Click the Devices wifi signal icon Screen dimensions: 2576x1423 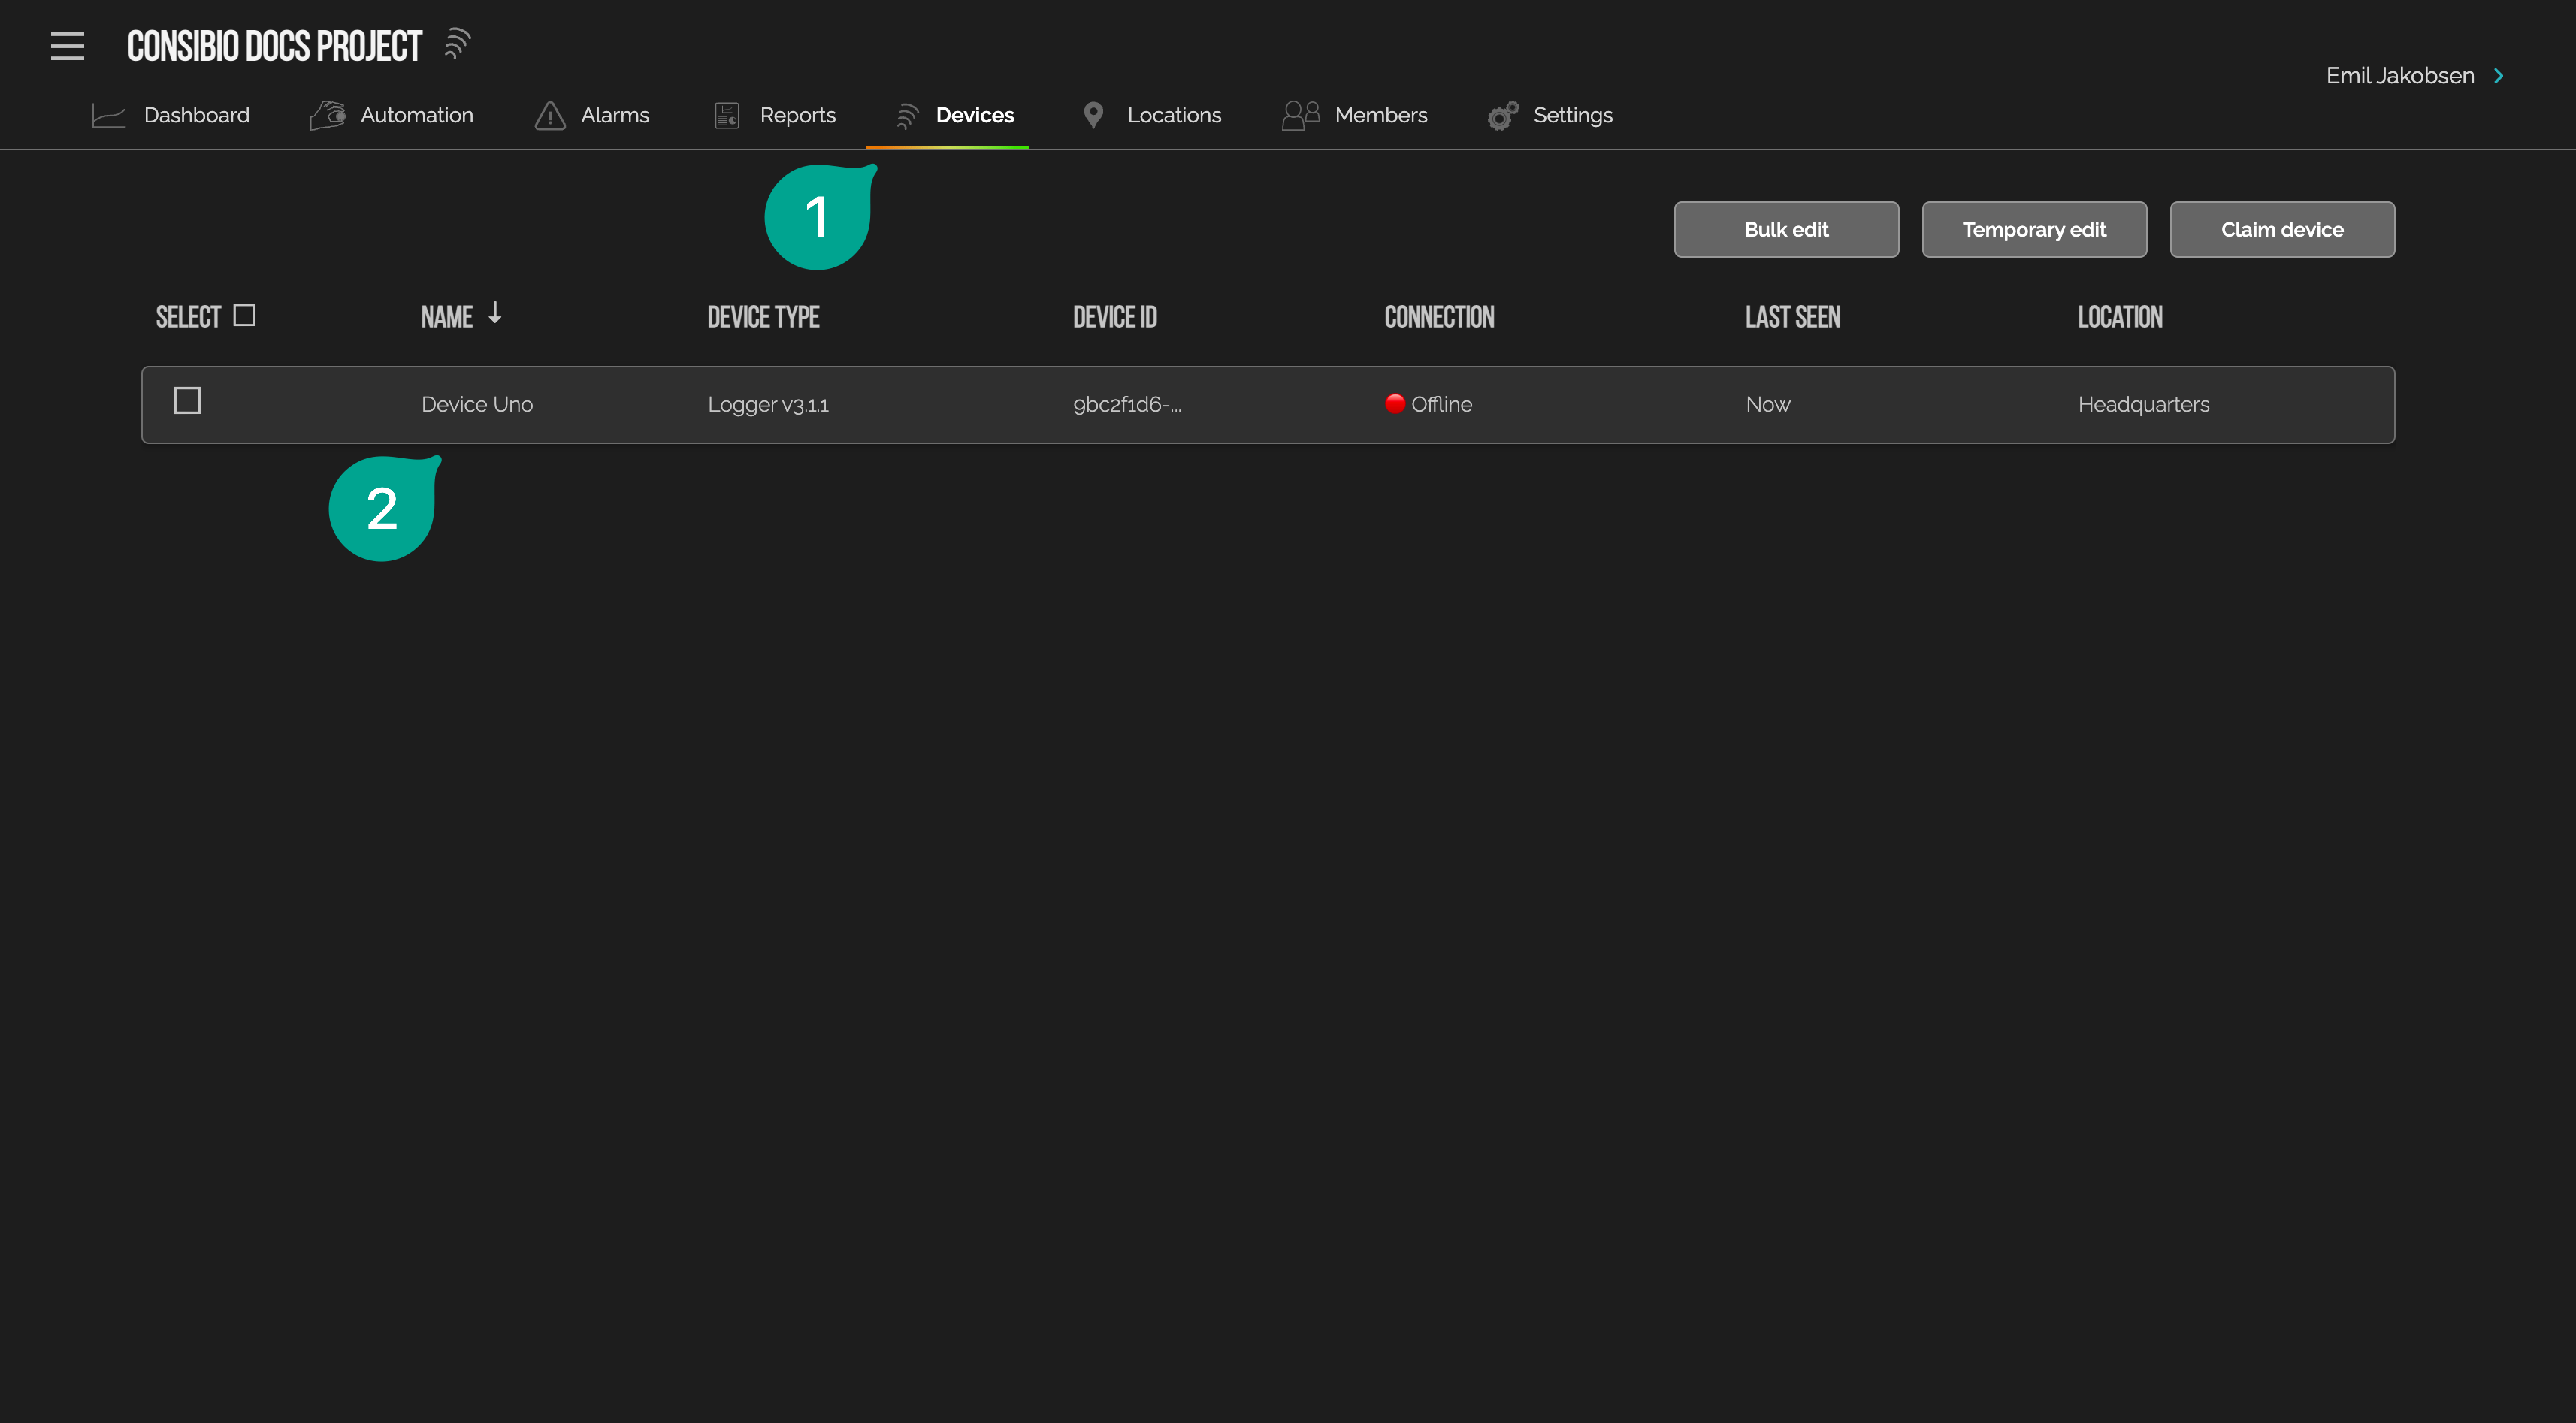907,115
